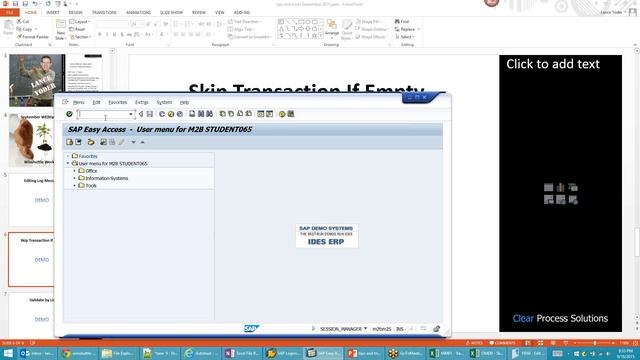640x360 pixels.
Task: Open SESSION_MANAGER dropdown in SAP status bar
Action: click(x=365, y=329)
